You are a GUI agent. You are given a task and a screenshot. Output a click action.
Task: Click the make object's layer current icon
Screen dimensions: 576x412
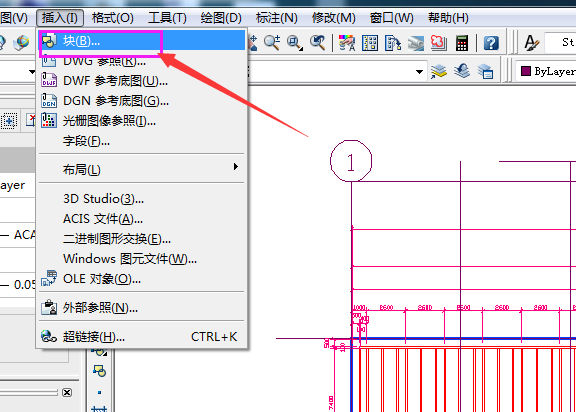439,71
